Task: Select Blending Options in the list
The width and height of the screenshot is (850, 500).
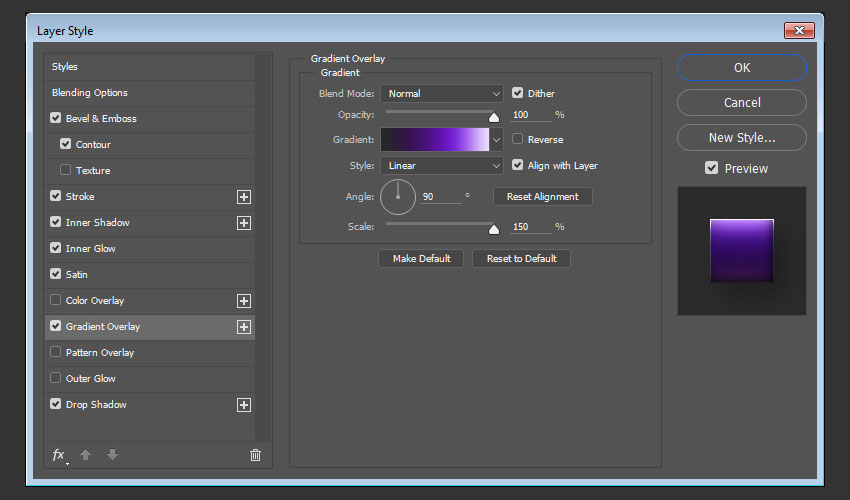Action: pos(90,93)
